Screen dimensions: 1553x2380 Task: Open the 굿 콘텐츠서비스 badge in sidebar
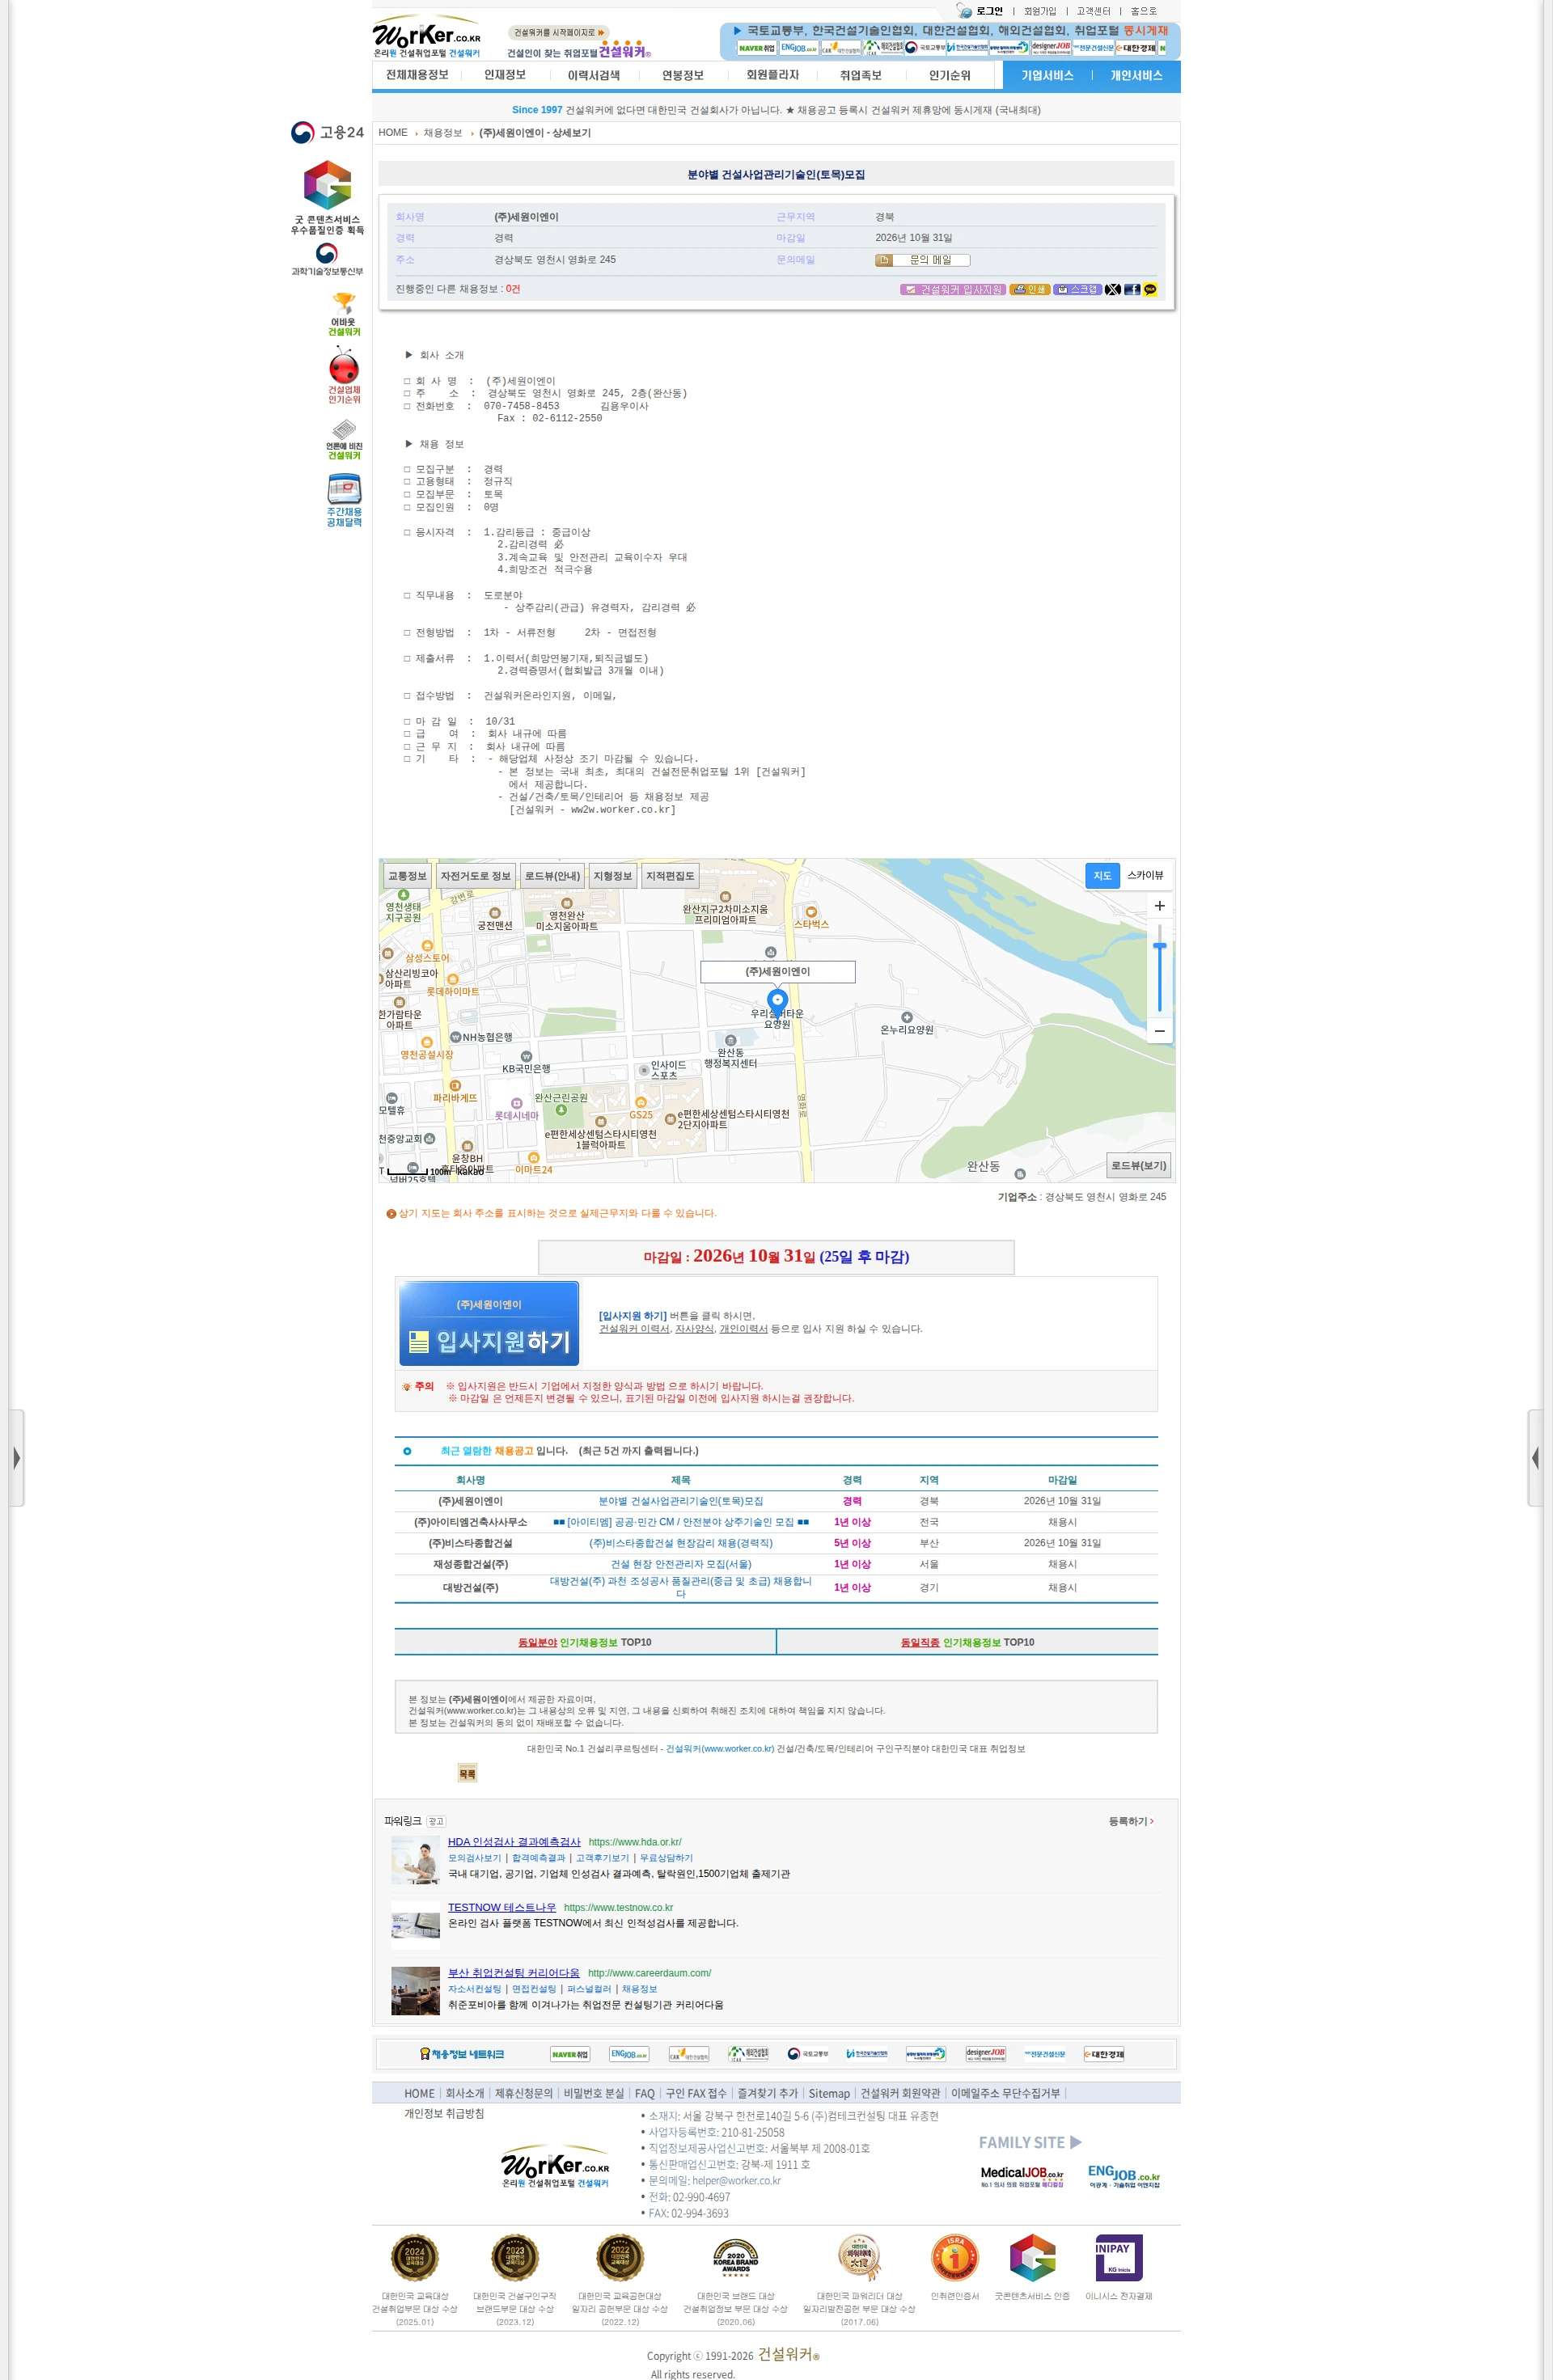pyautogui.click(x=327, y=197)
